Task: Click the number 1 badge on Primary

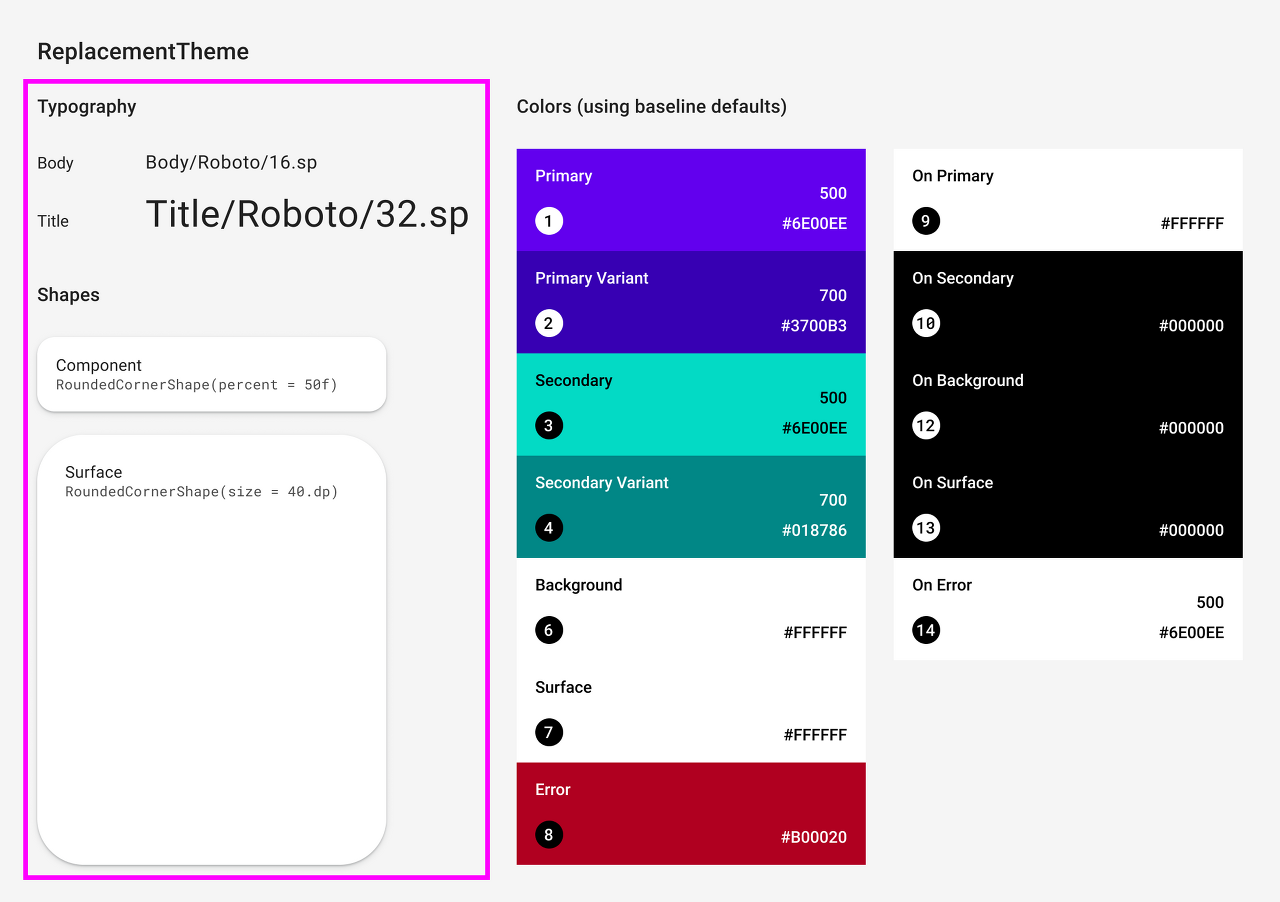Action: [549, 221]
